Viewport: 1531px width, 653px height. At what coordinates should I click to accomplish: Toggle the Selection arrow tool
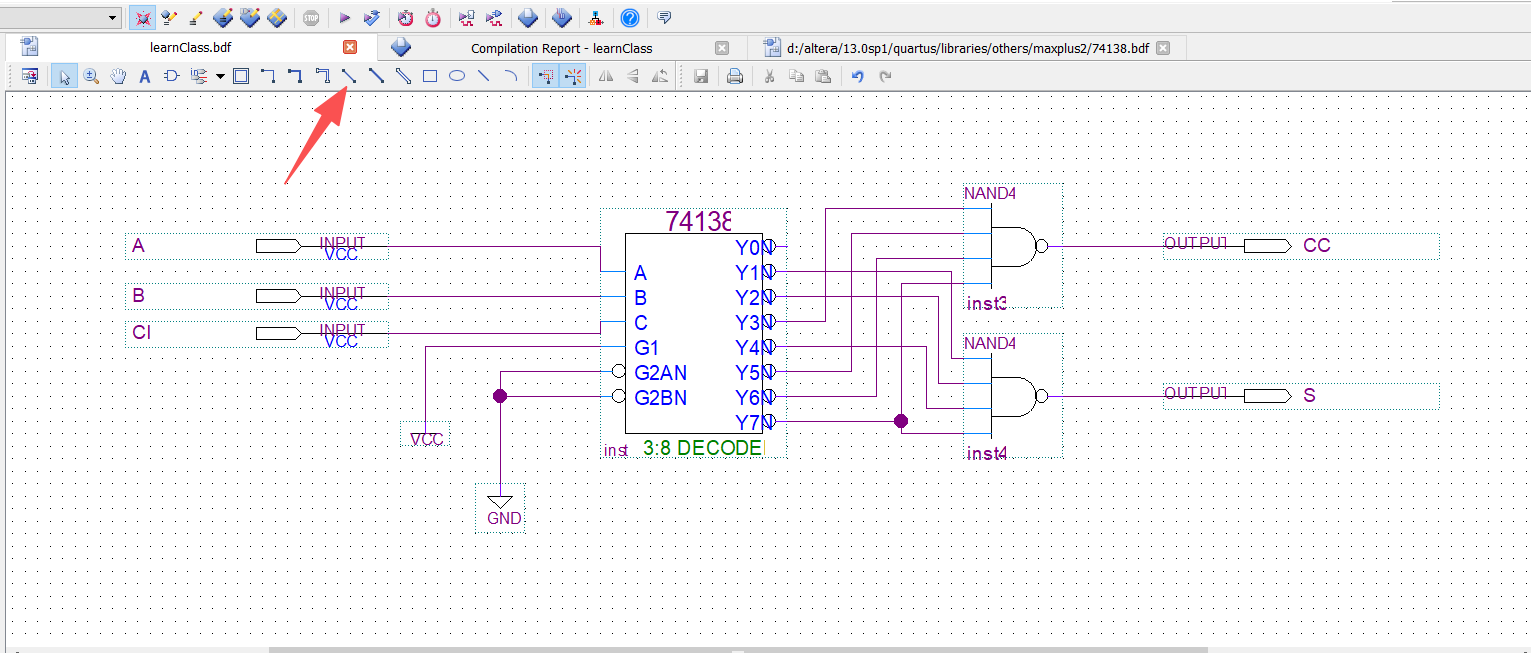(64, 76)
